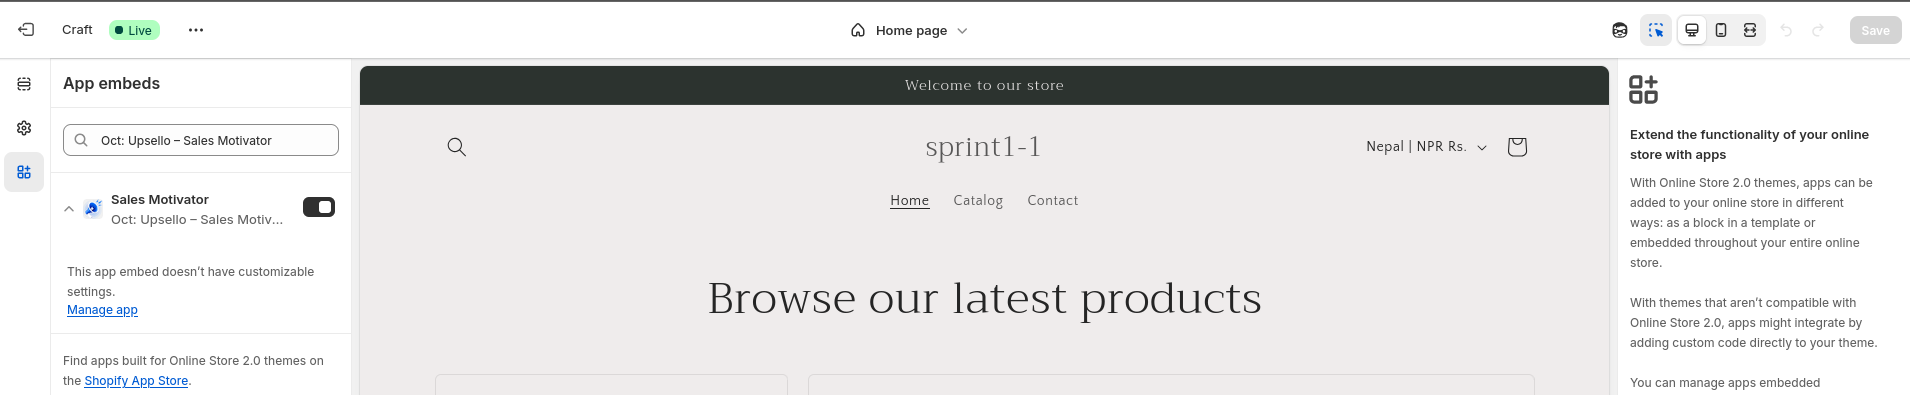The height and width of the screenshot is (395, 1910).
Task: Click the undo arrow icon
Action: click(1786, 30)
